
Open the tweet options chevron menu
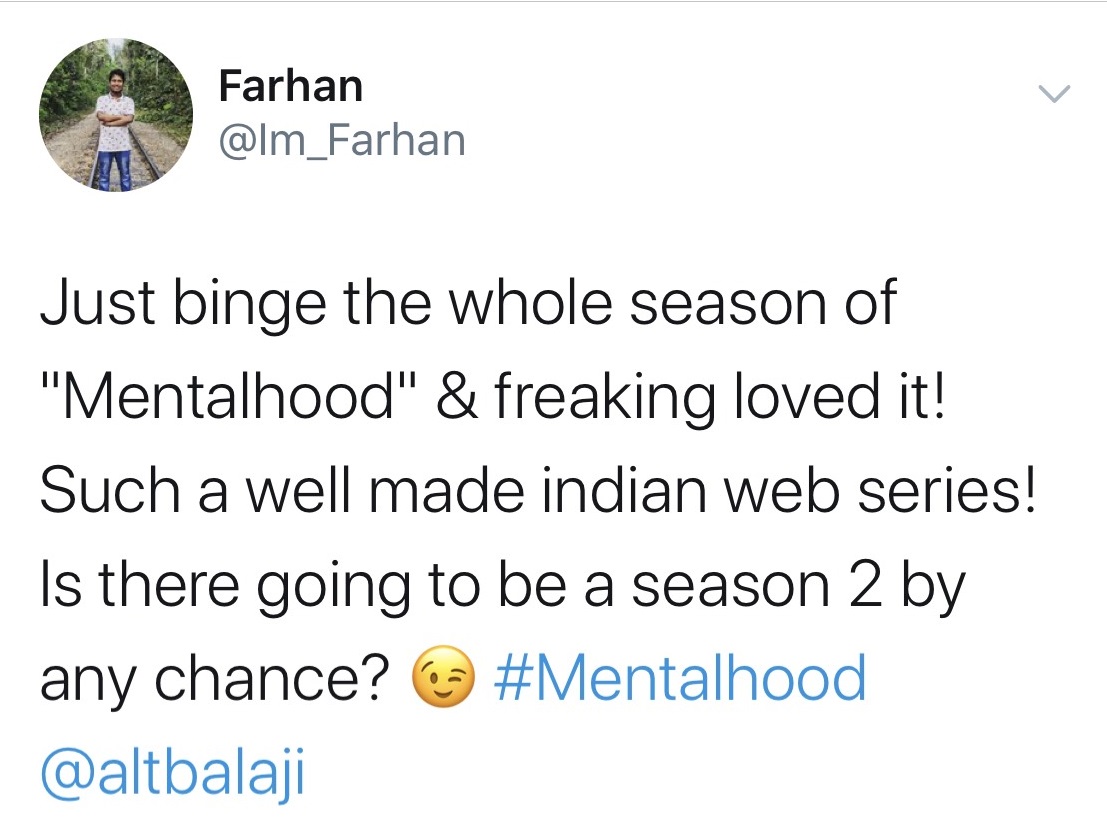click(1054, 94)
